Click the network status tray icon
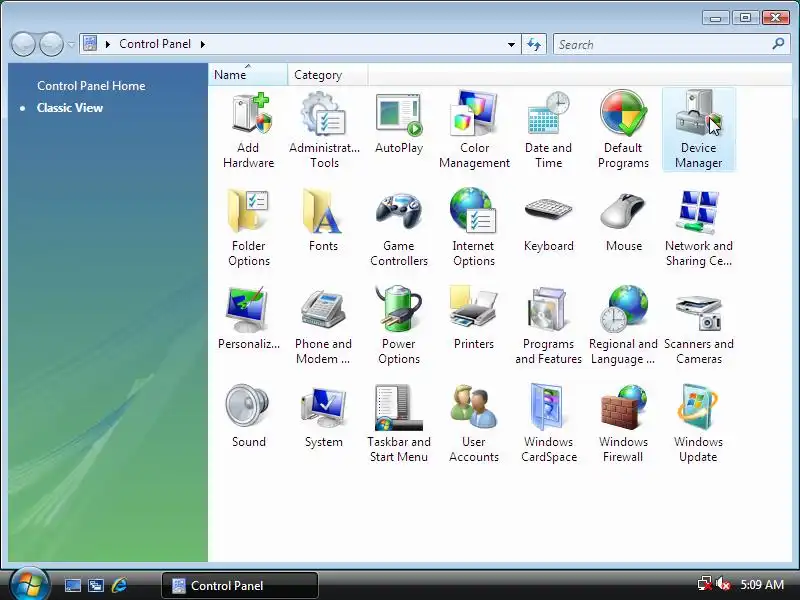Viewport: 800px width, 600px height. pos(705,584)
